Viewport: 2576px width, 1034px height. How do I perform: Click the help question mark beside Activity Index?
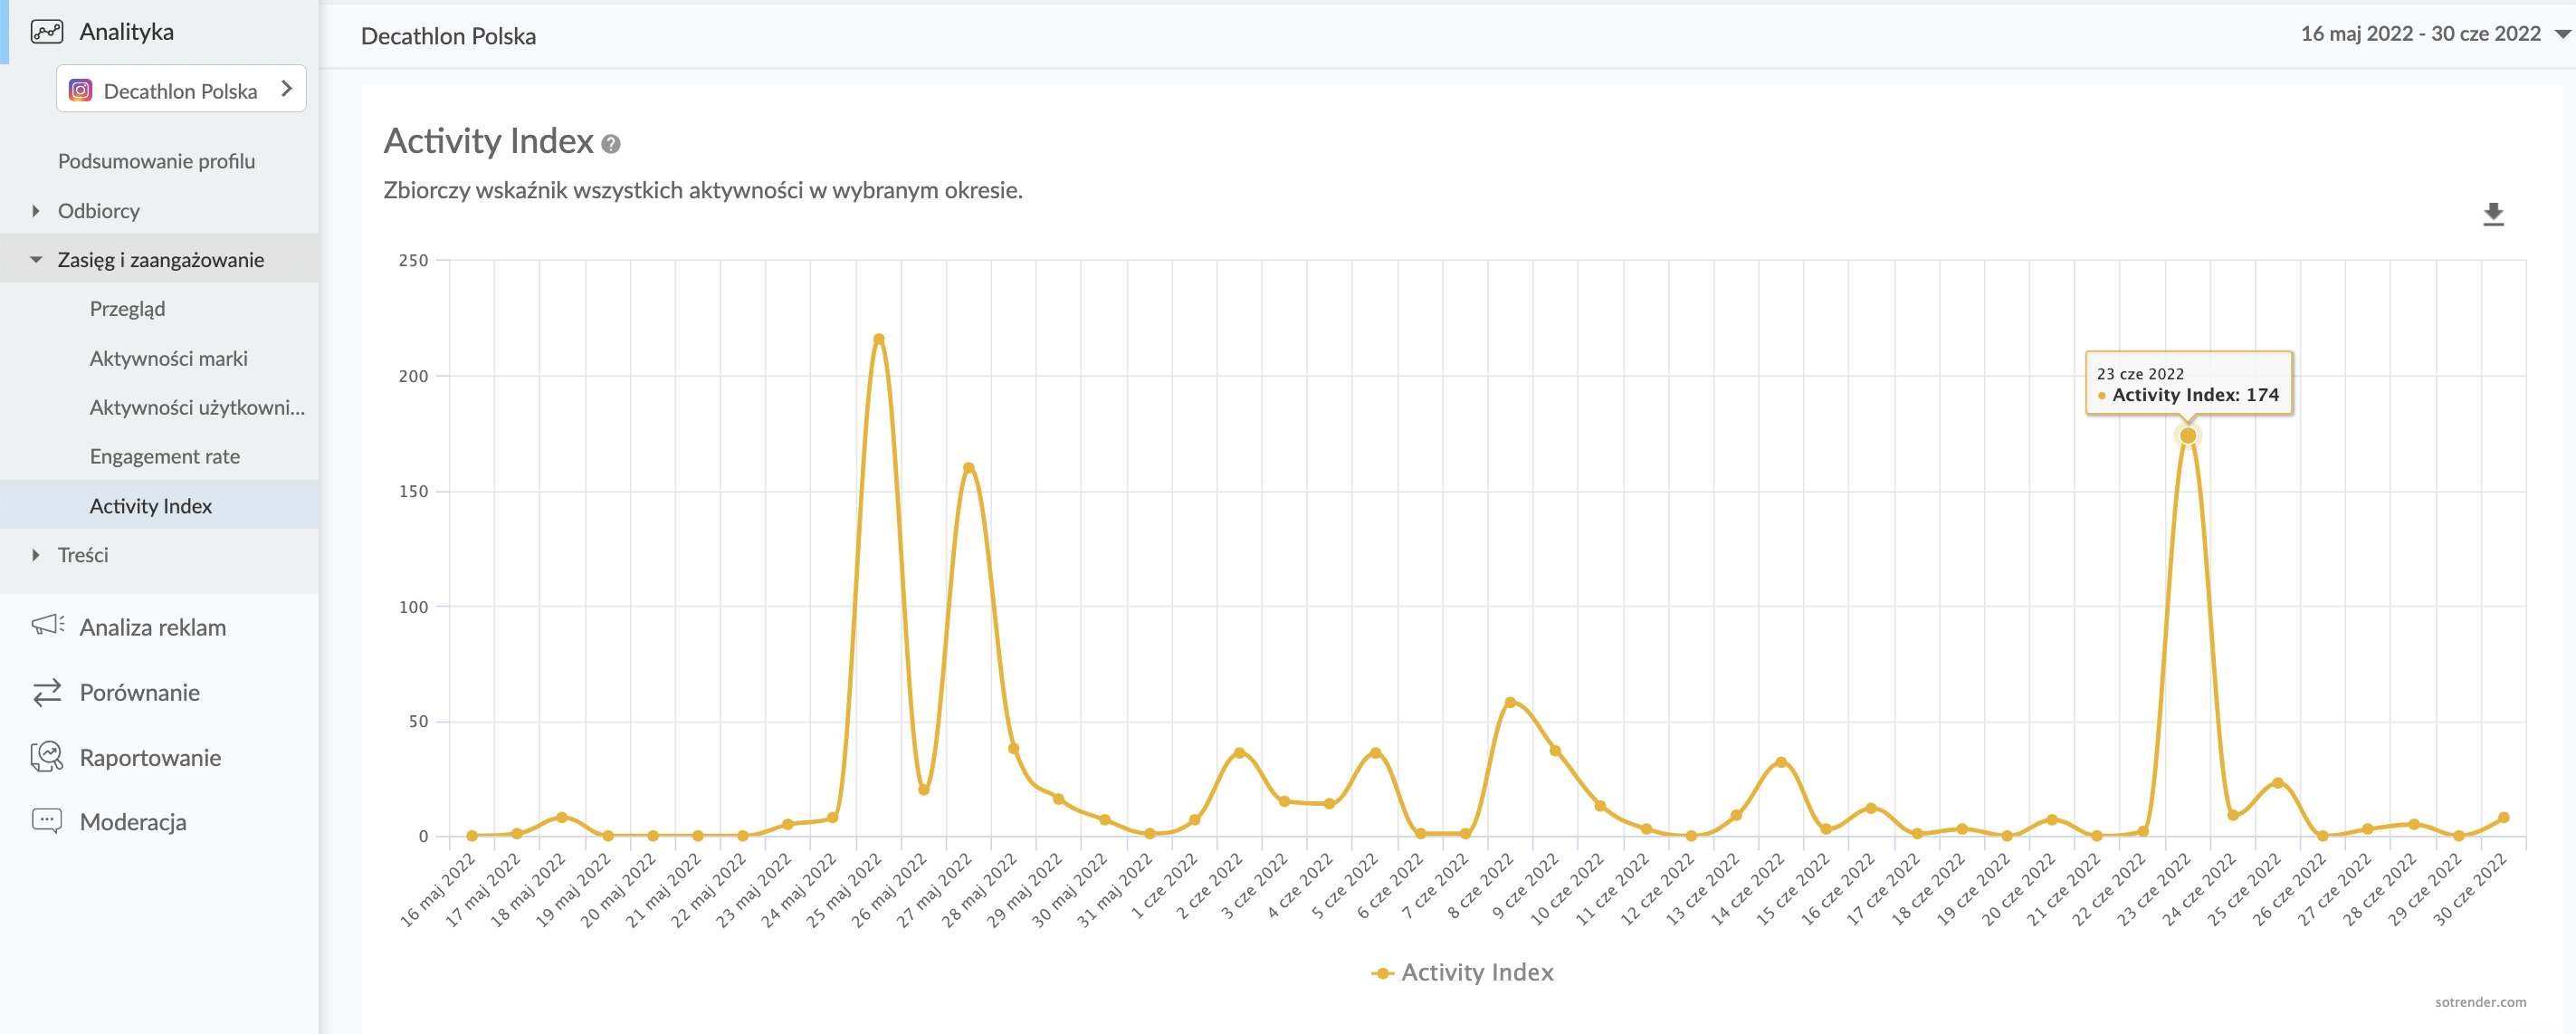point(611,145)
